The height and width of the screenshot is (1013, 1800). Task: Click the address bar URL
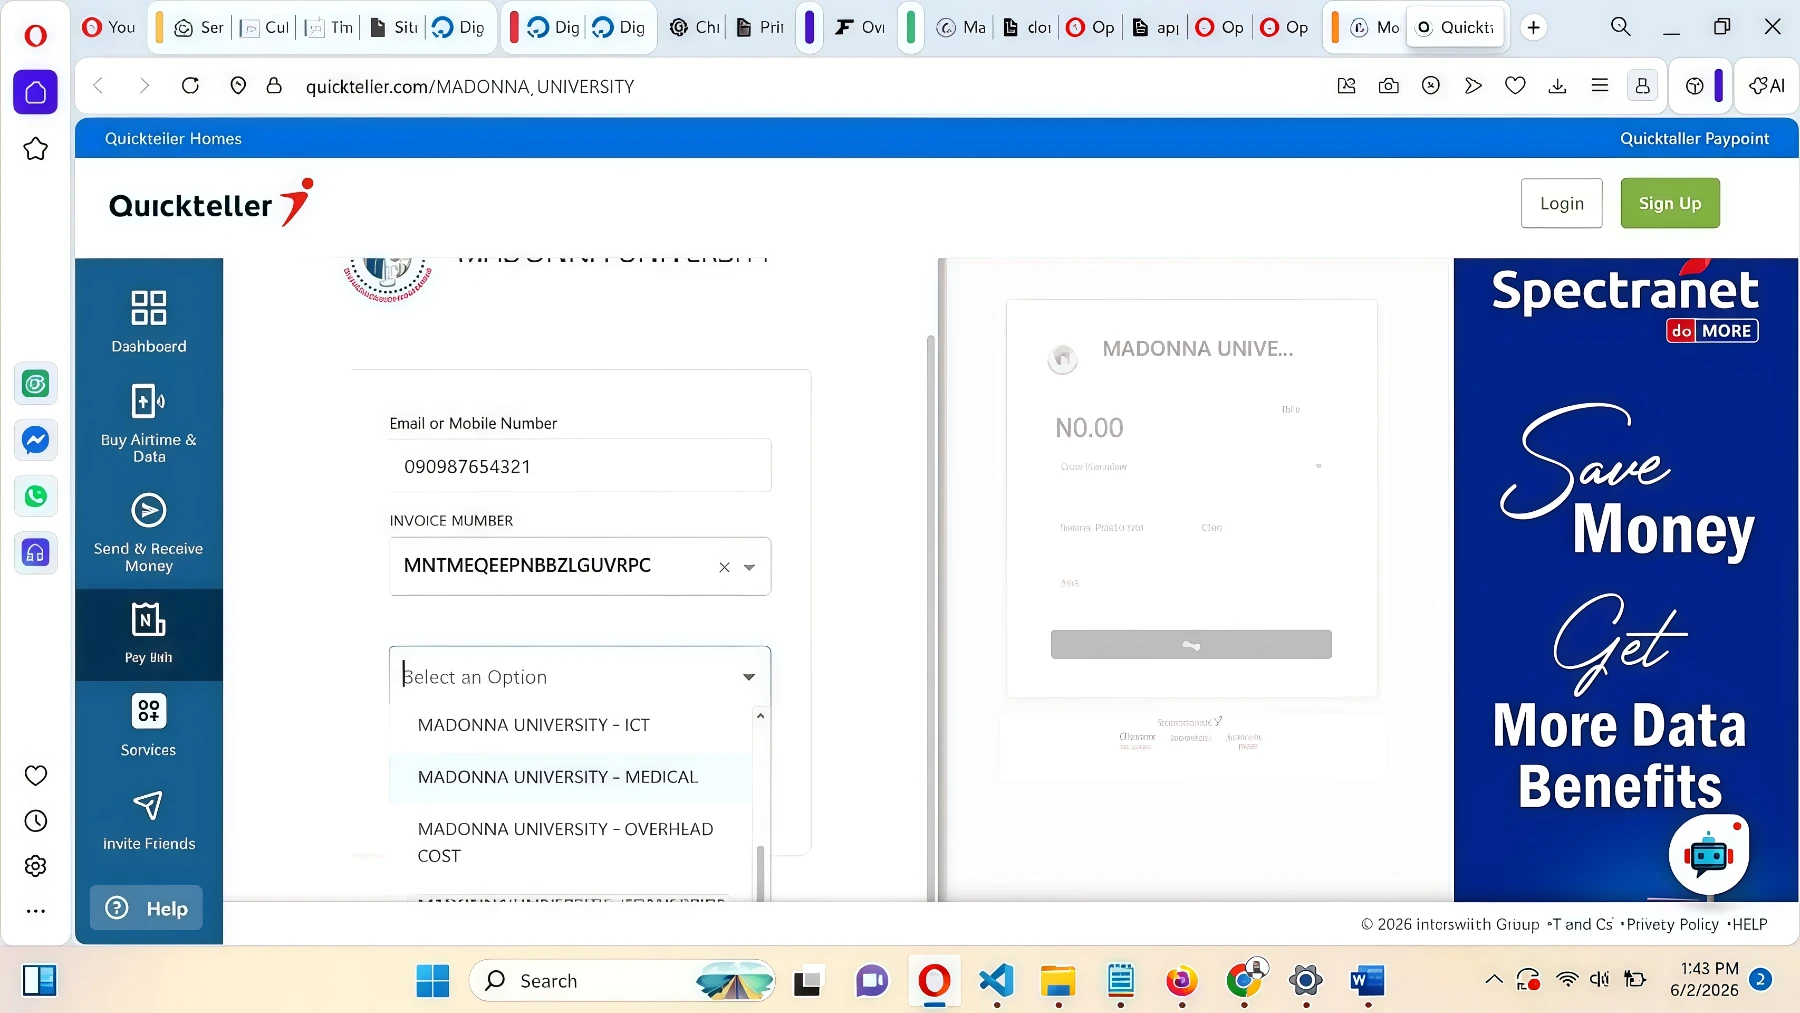click(x=470, y=87)
